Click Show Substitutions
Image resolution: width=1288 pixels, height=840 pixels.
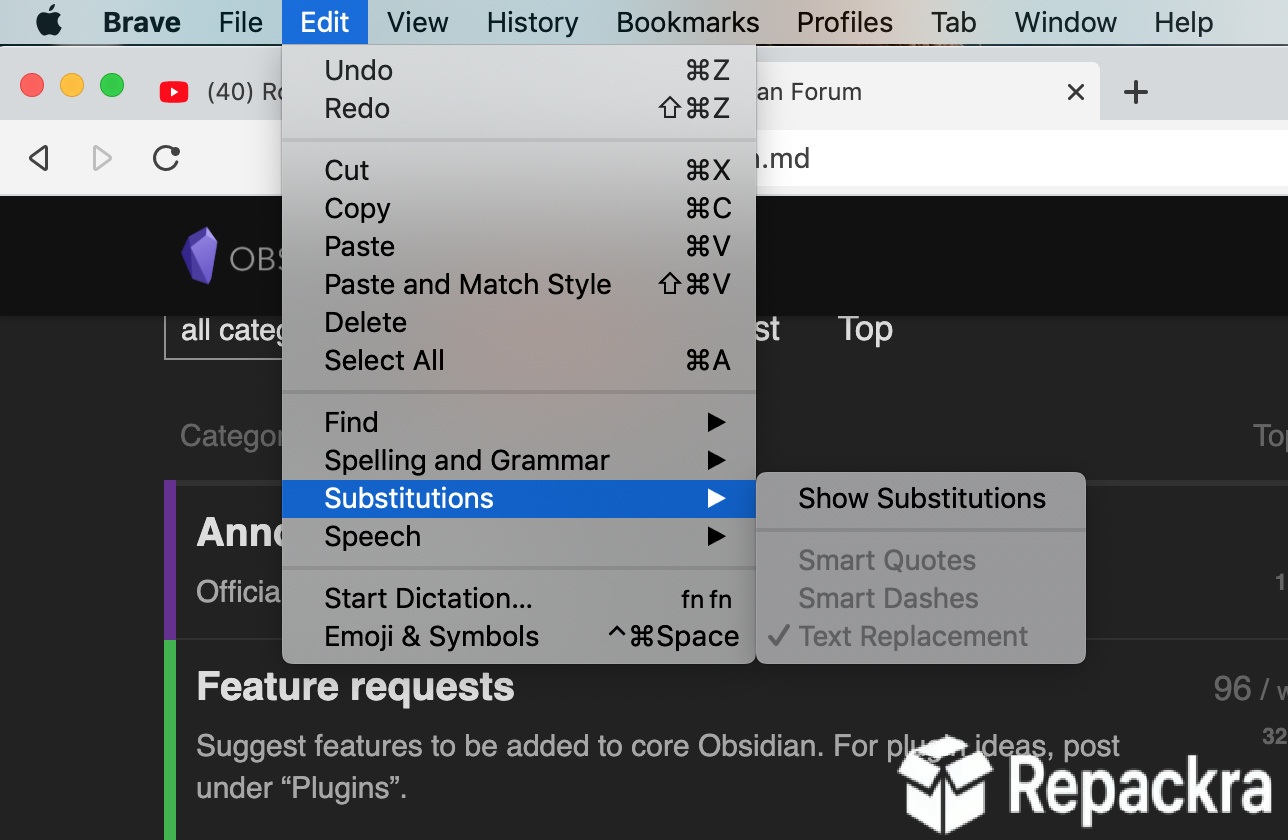point(921,499)
